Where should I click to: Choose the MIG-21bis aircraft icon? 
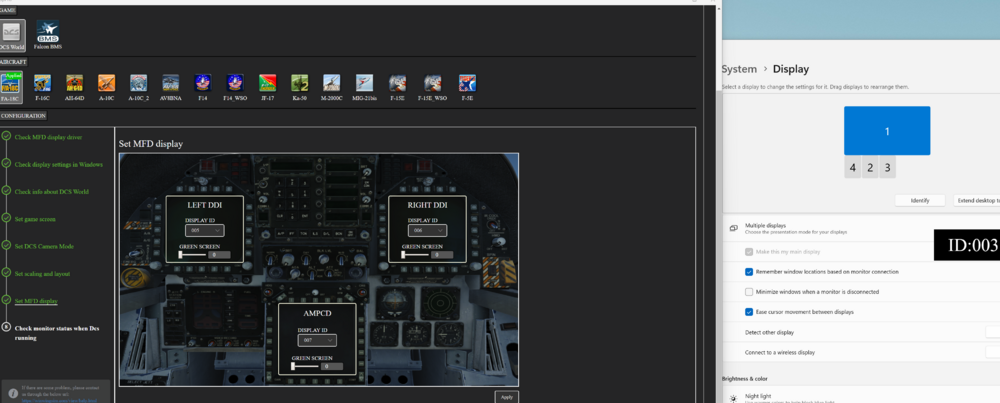[364, 87]
